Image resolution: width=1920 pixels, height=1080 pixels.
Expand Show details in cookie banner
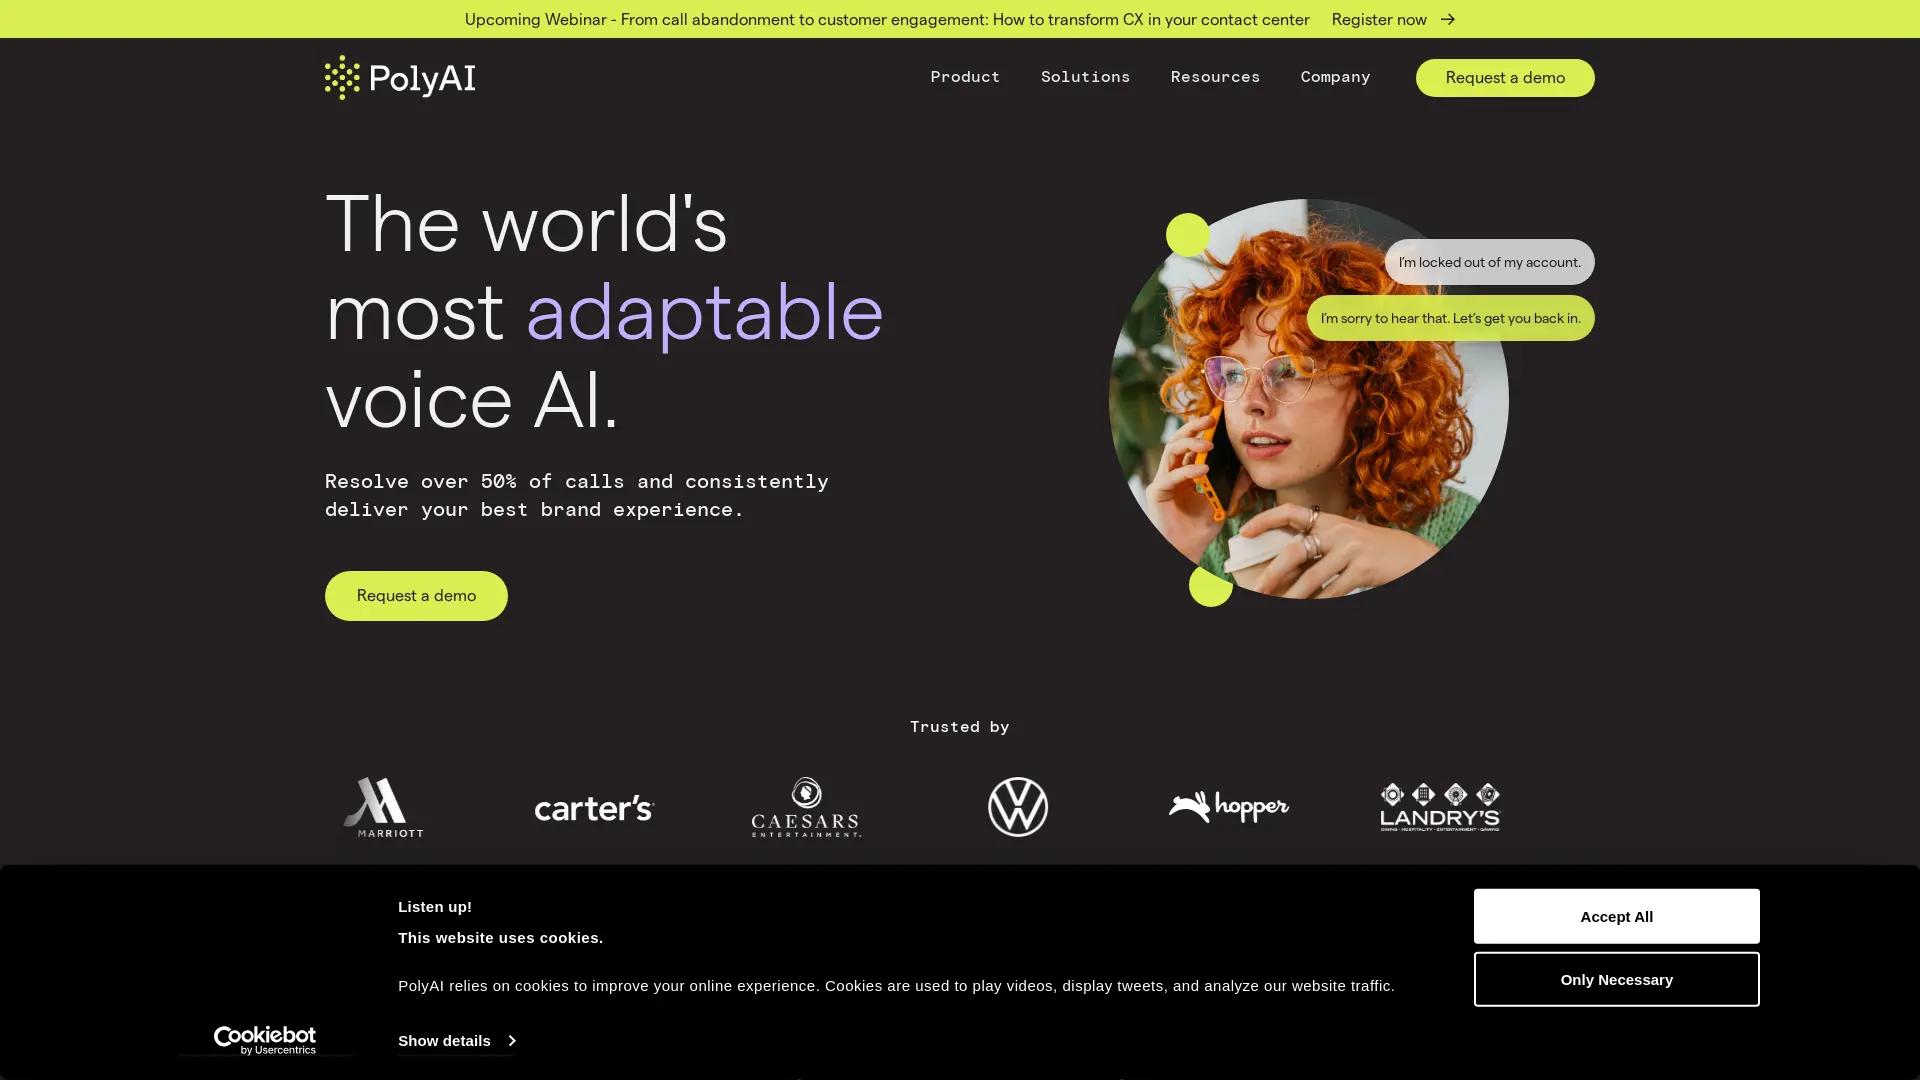pos(456,1040)
